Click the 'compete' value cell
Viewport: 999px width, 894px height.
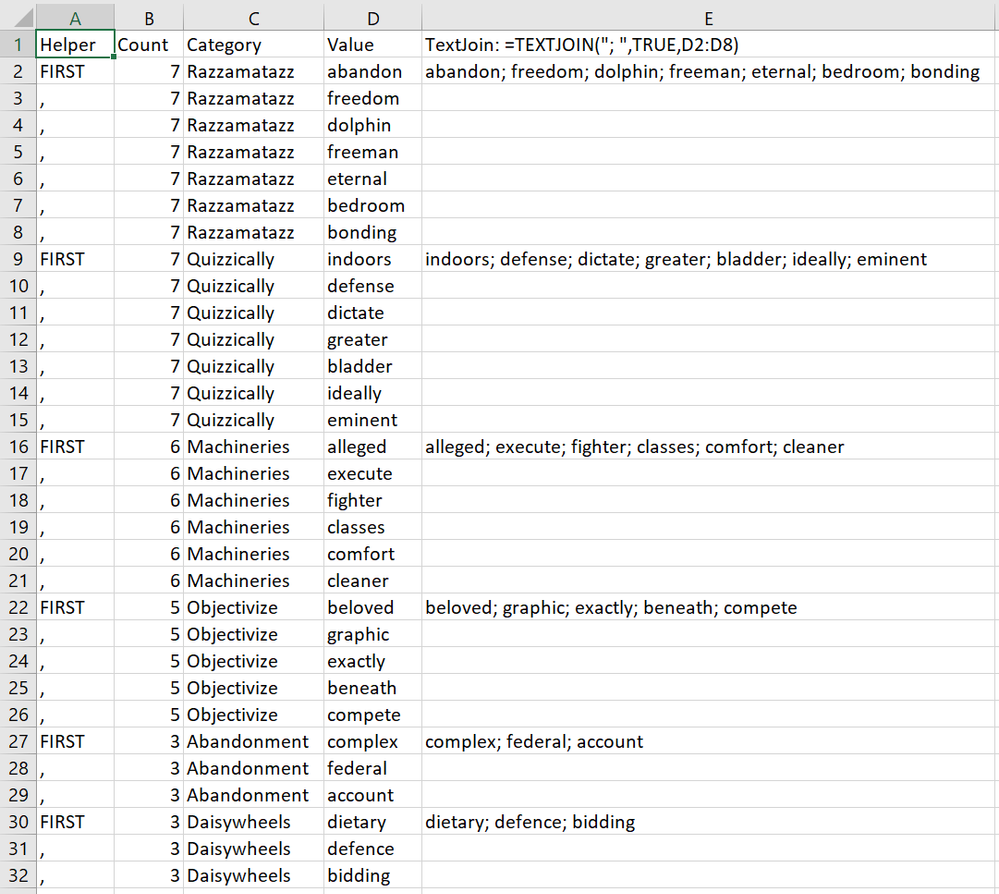click(373, 715)
